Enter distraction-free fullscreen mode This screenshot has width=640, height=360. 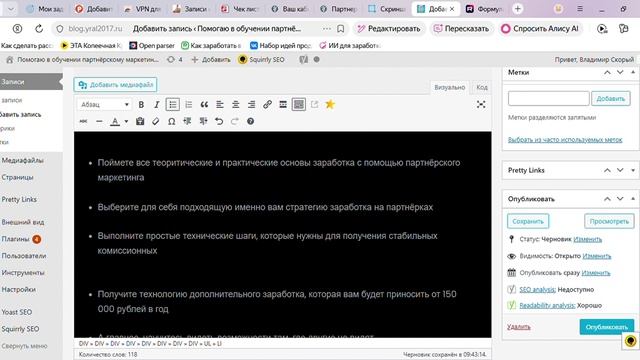(481, 104)
